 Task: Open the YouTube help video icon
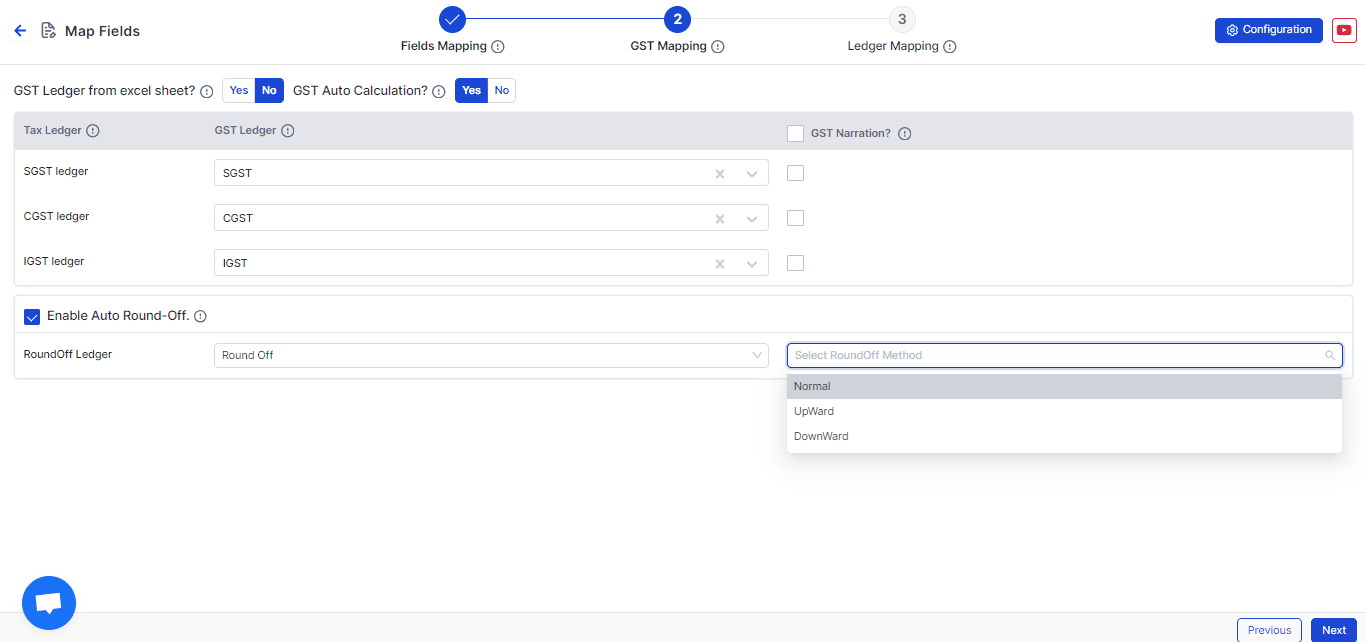pyautogui.click(x=1344, y=30)
